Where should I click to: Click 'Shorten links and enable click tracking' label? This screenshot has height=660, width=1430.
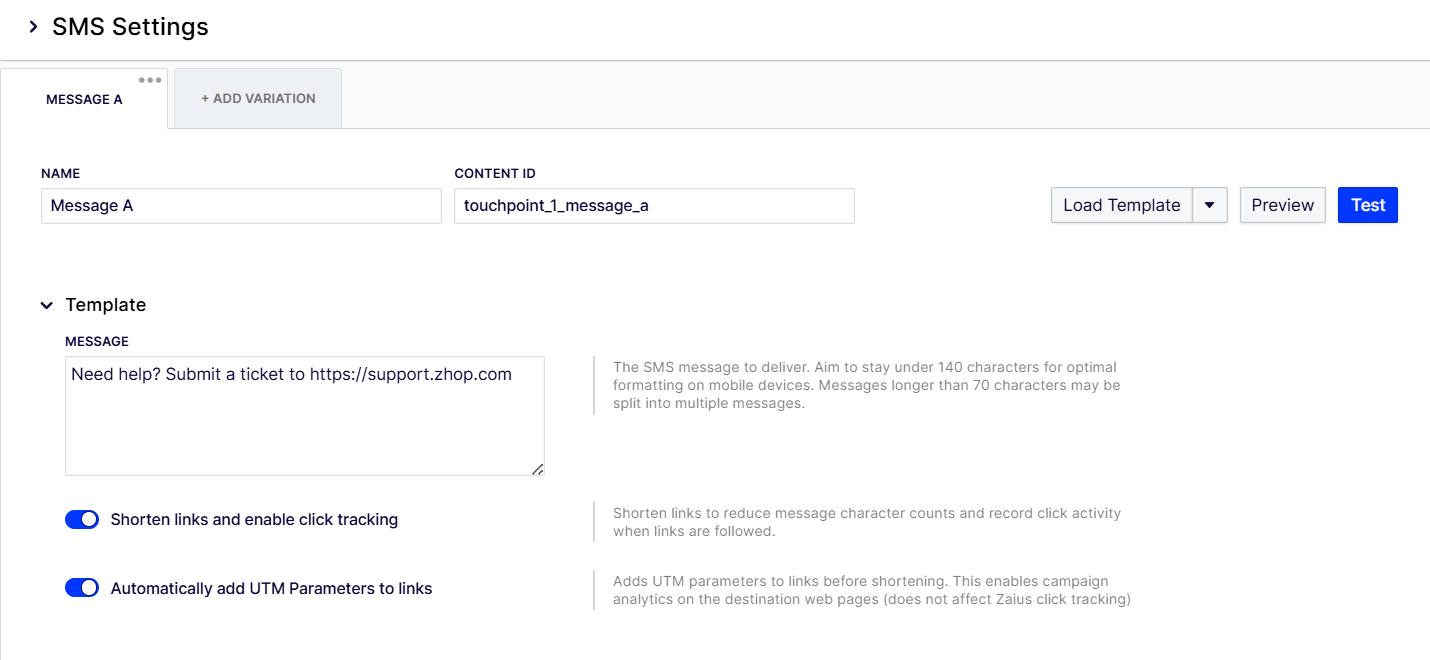click(254, 520)
